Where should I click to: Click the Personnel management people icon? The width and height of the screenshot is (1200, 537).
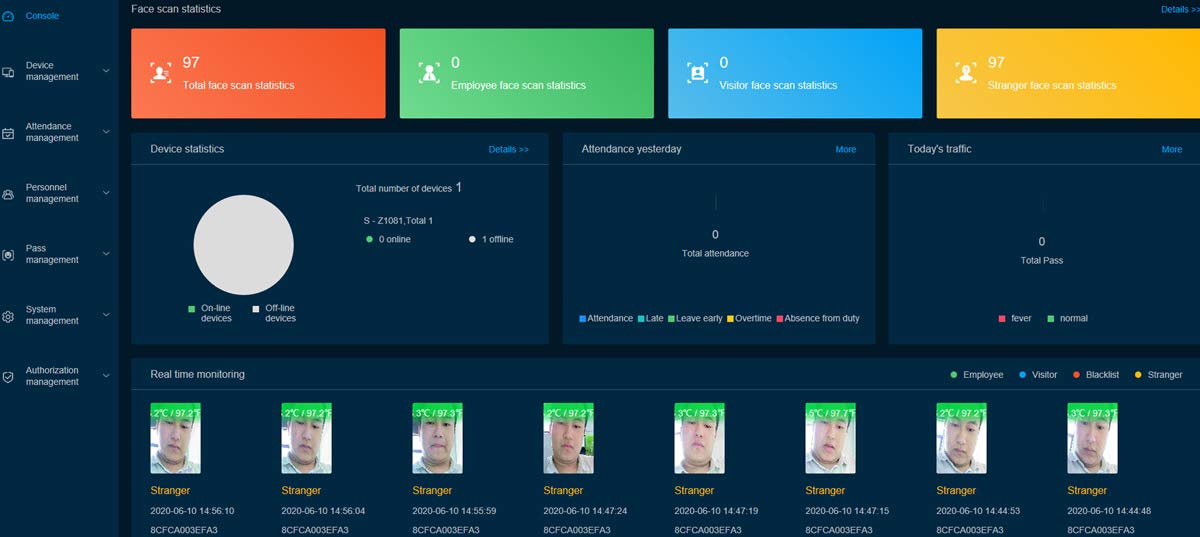(8, 194)
